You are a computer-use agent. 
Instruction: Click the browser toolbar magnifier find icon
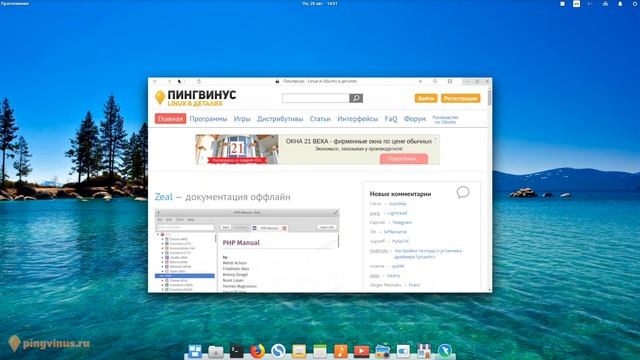tap(435, 82)
